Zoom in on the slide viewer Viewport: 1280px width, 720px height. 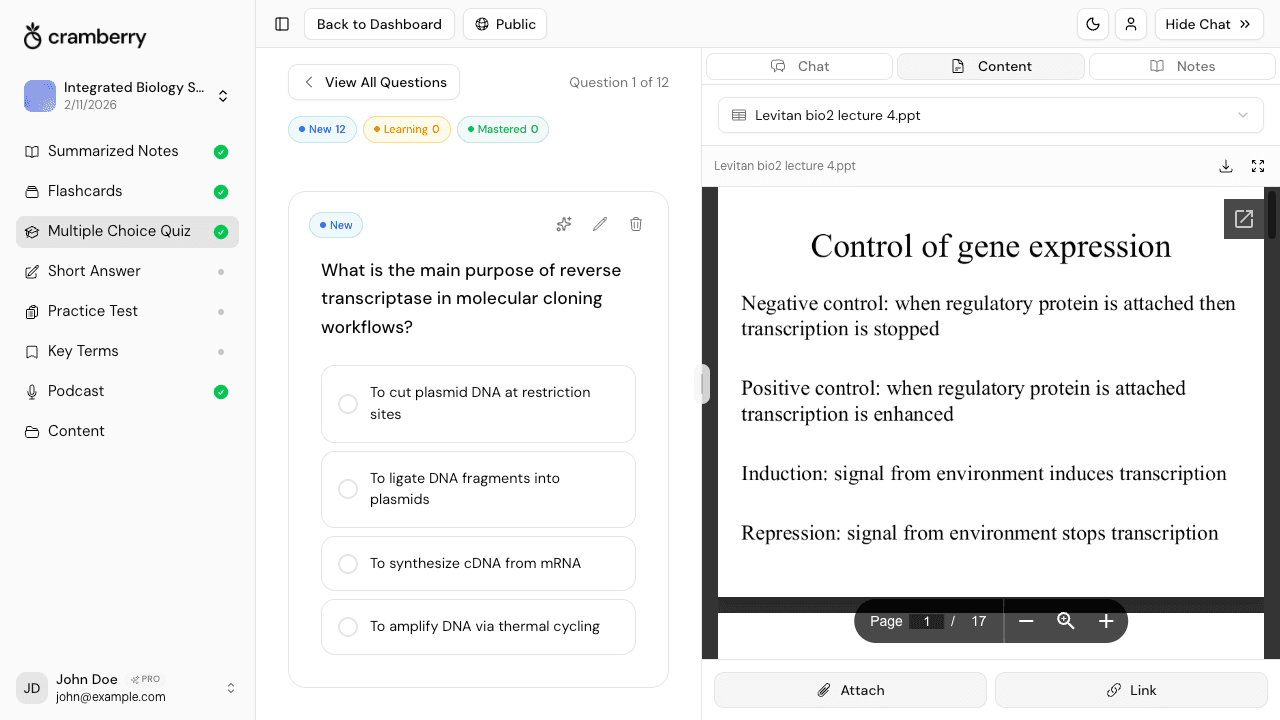pyautogui.click(x=1105, y=620)
